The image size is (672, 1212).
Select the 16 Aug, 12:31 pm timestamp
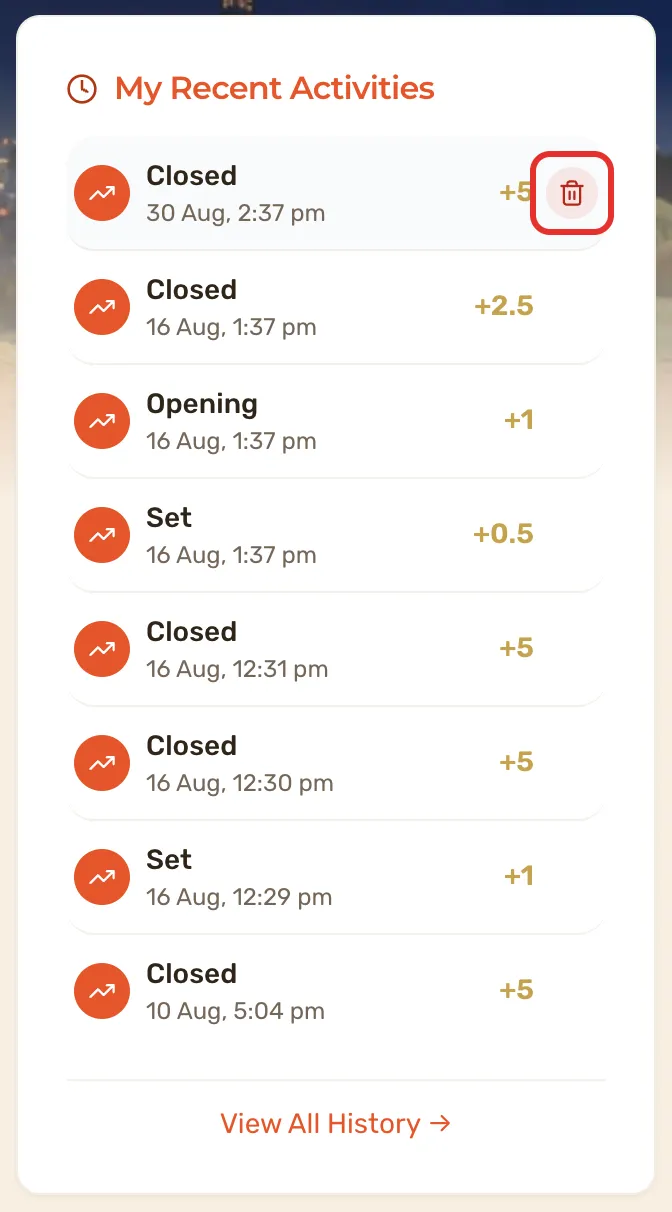237,669
